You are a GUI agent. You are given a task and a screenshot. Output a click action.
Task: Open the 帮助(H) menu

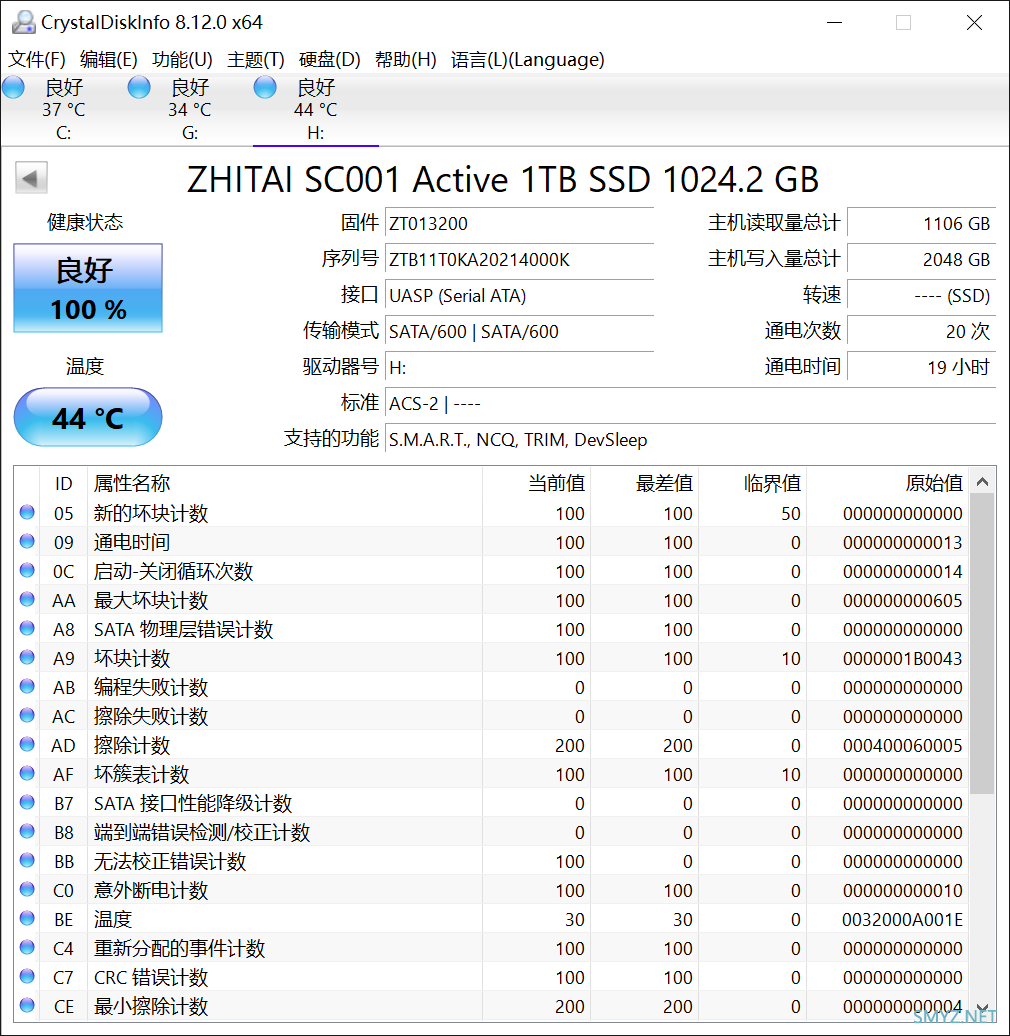click(406, 59)
